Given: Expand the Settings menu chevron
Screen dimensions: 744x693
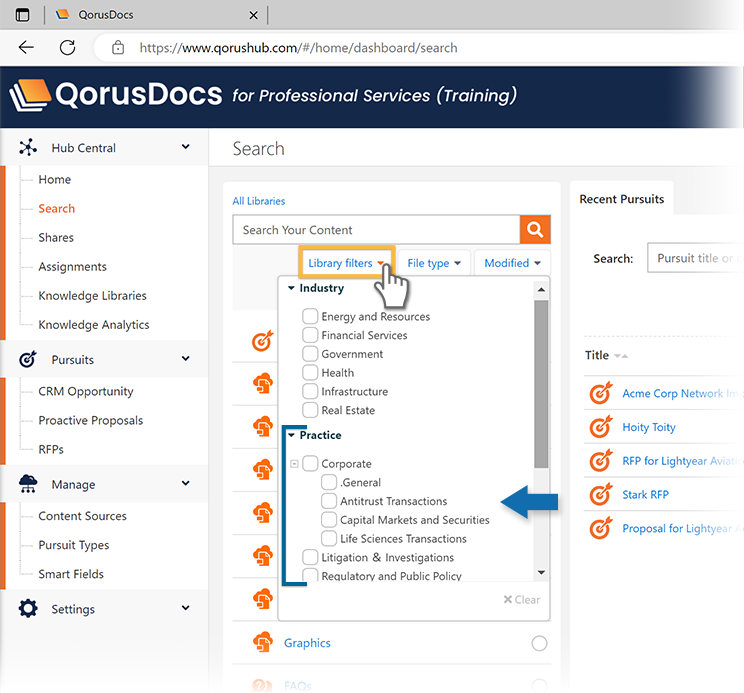Looking at the screenshot, I should [x=186, y=608].
